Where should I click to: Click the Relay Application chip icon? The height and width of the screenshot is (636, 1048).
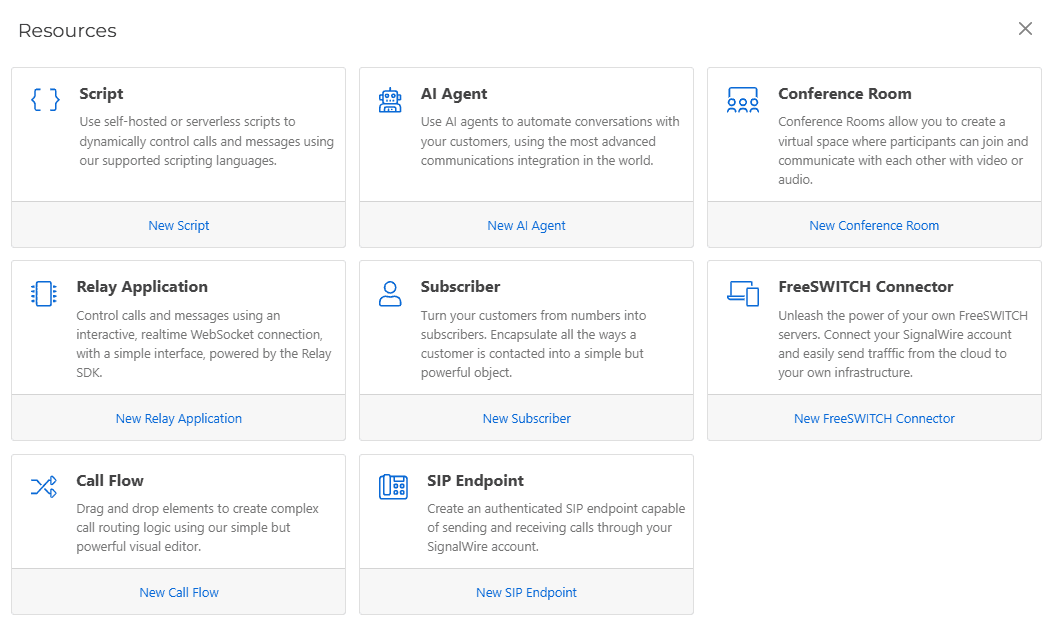[x=44, y=294]
